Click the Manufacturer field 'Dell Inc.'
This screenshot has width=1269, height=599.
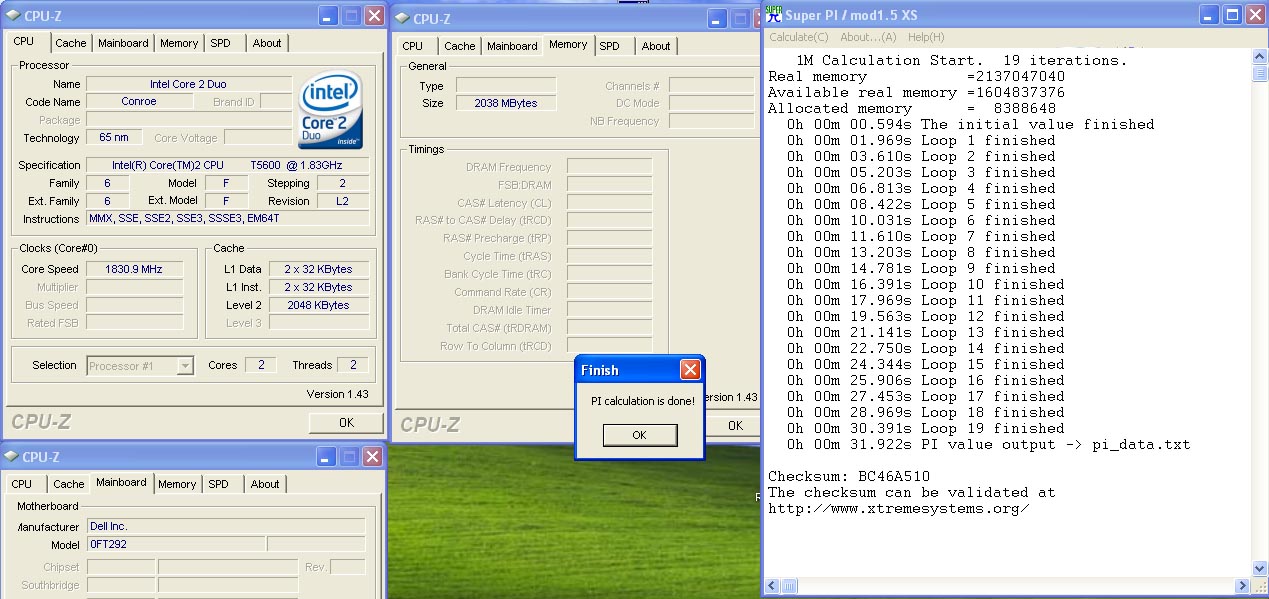(225, 526)
